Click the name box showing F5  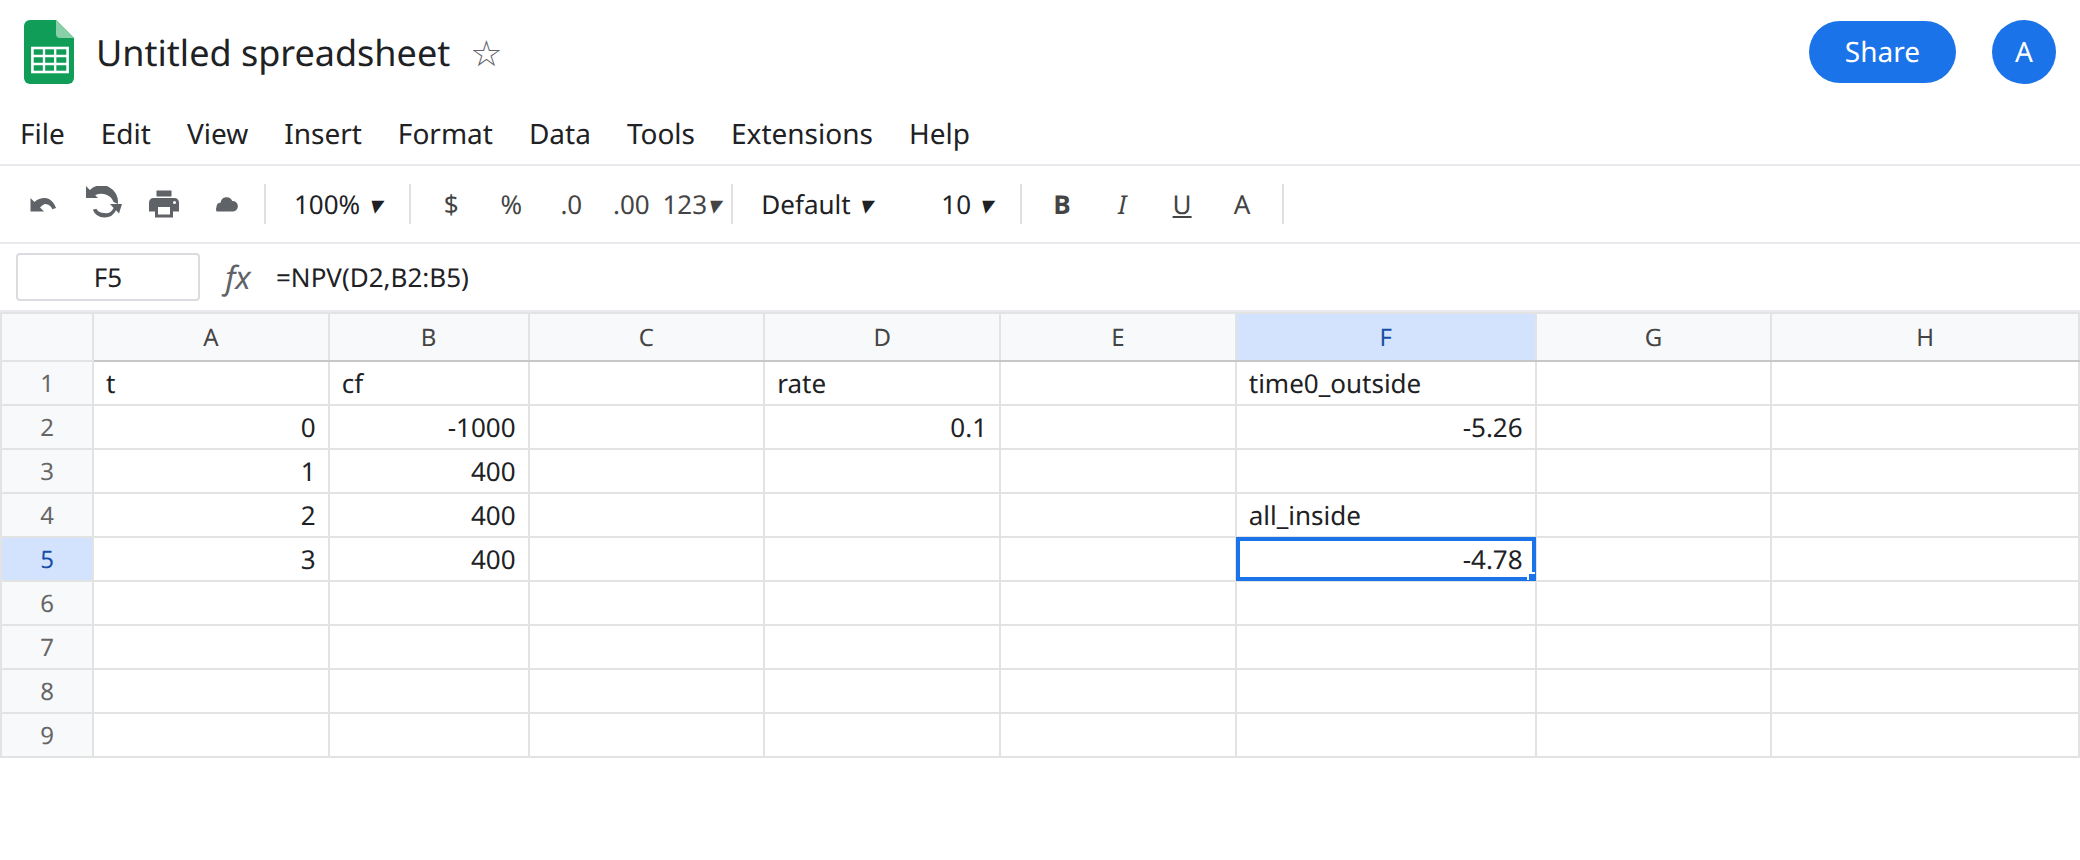(108, 277)
